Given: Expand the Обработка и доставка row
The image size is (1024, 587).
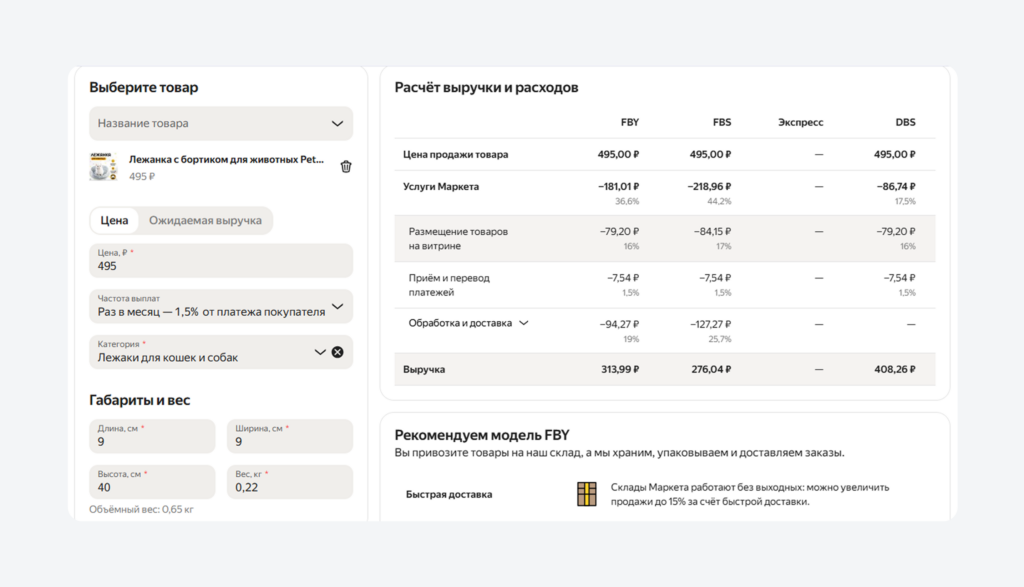Looking at the screenshot, I should coord(523,323).
